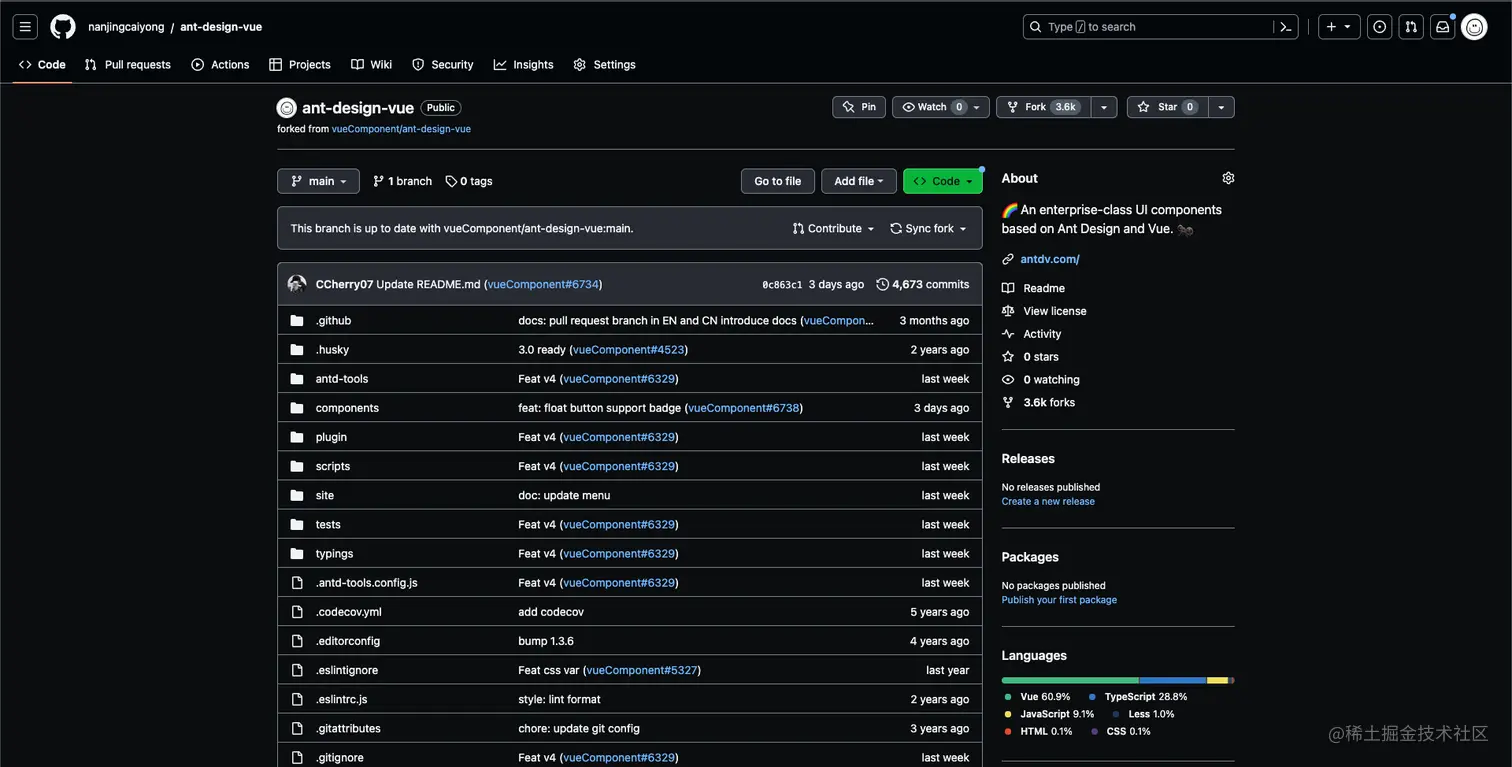Open the 1 branch link
1512x767 pixels.
tap(402, 181)
